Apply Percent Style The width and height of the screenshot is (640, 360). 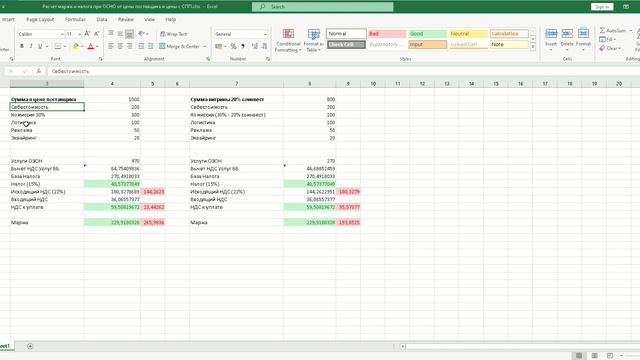pyautogui.click(x=233, y=46)
